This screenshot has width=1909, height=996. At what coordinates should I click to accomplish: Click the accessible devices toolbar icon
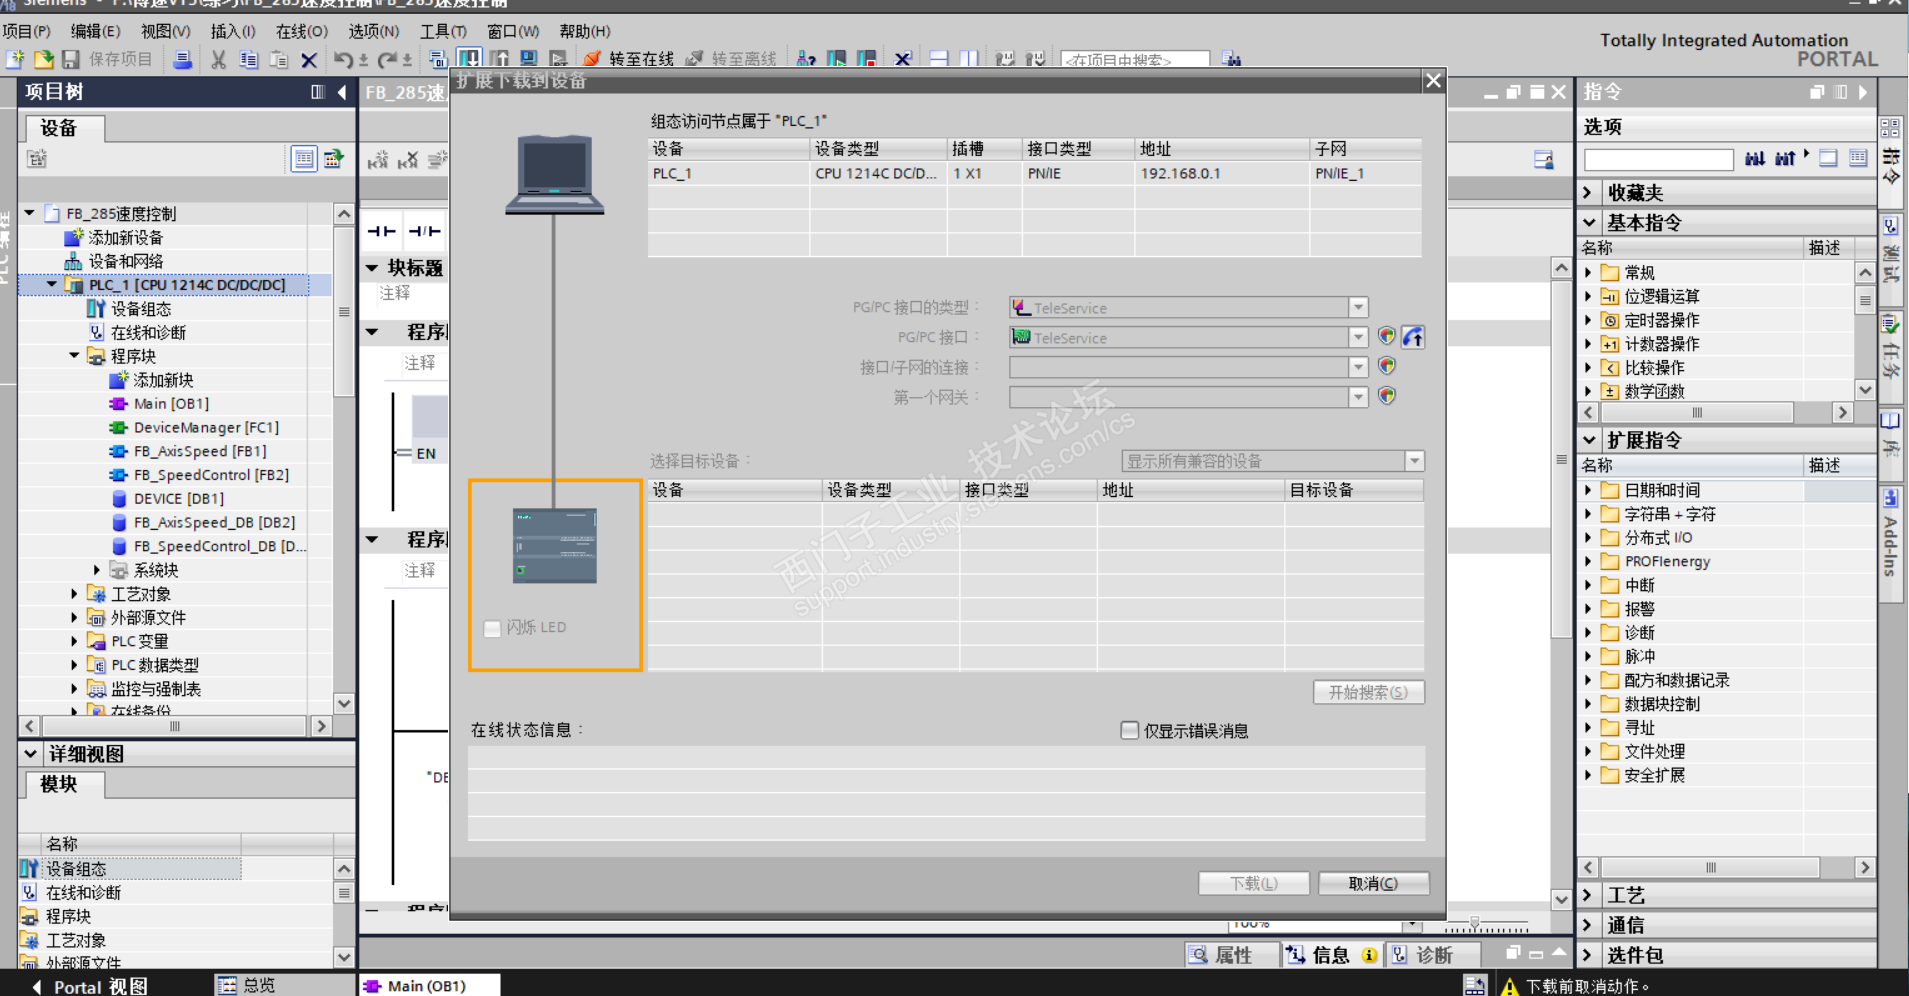tap(806, 59)
